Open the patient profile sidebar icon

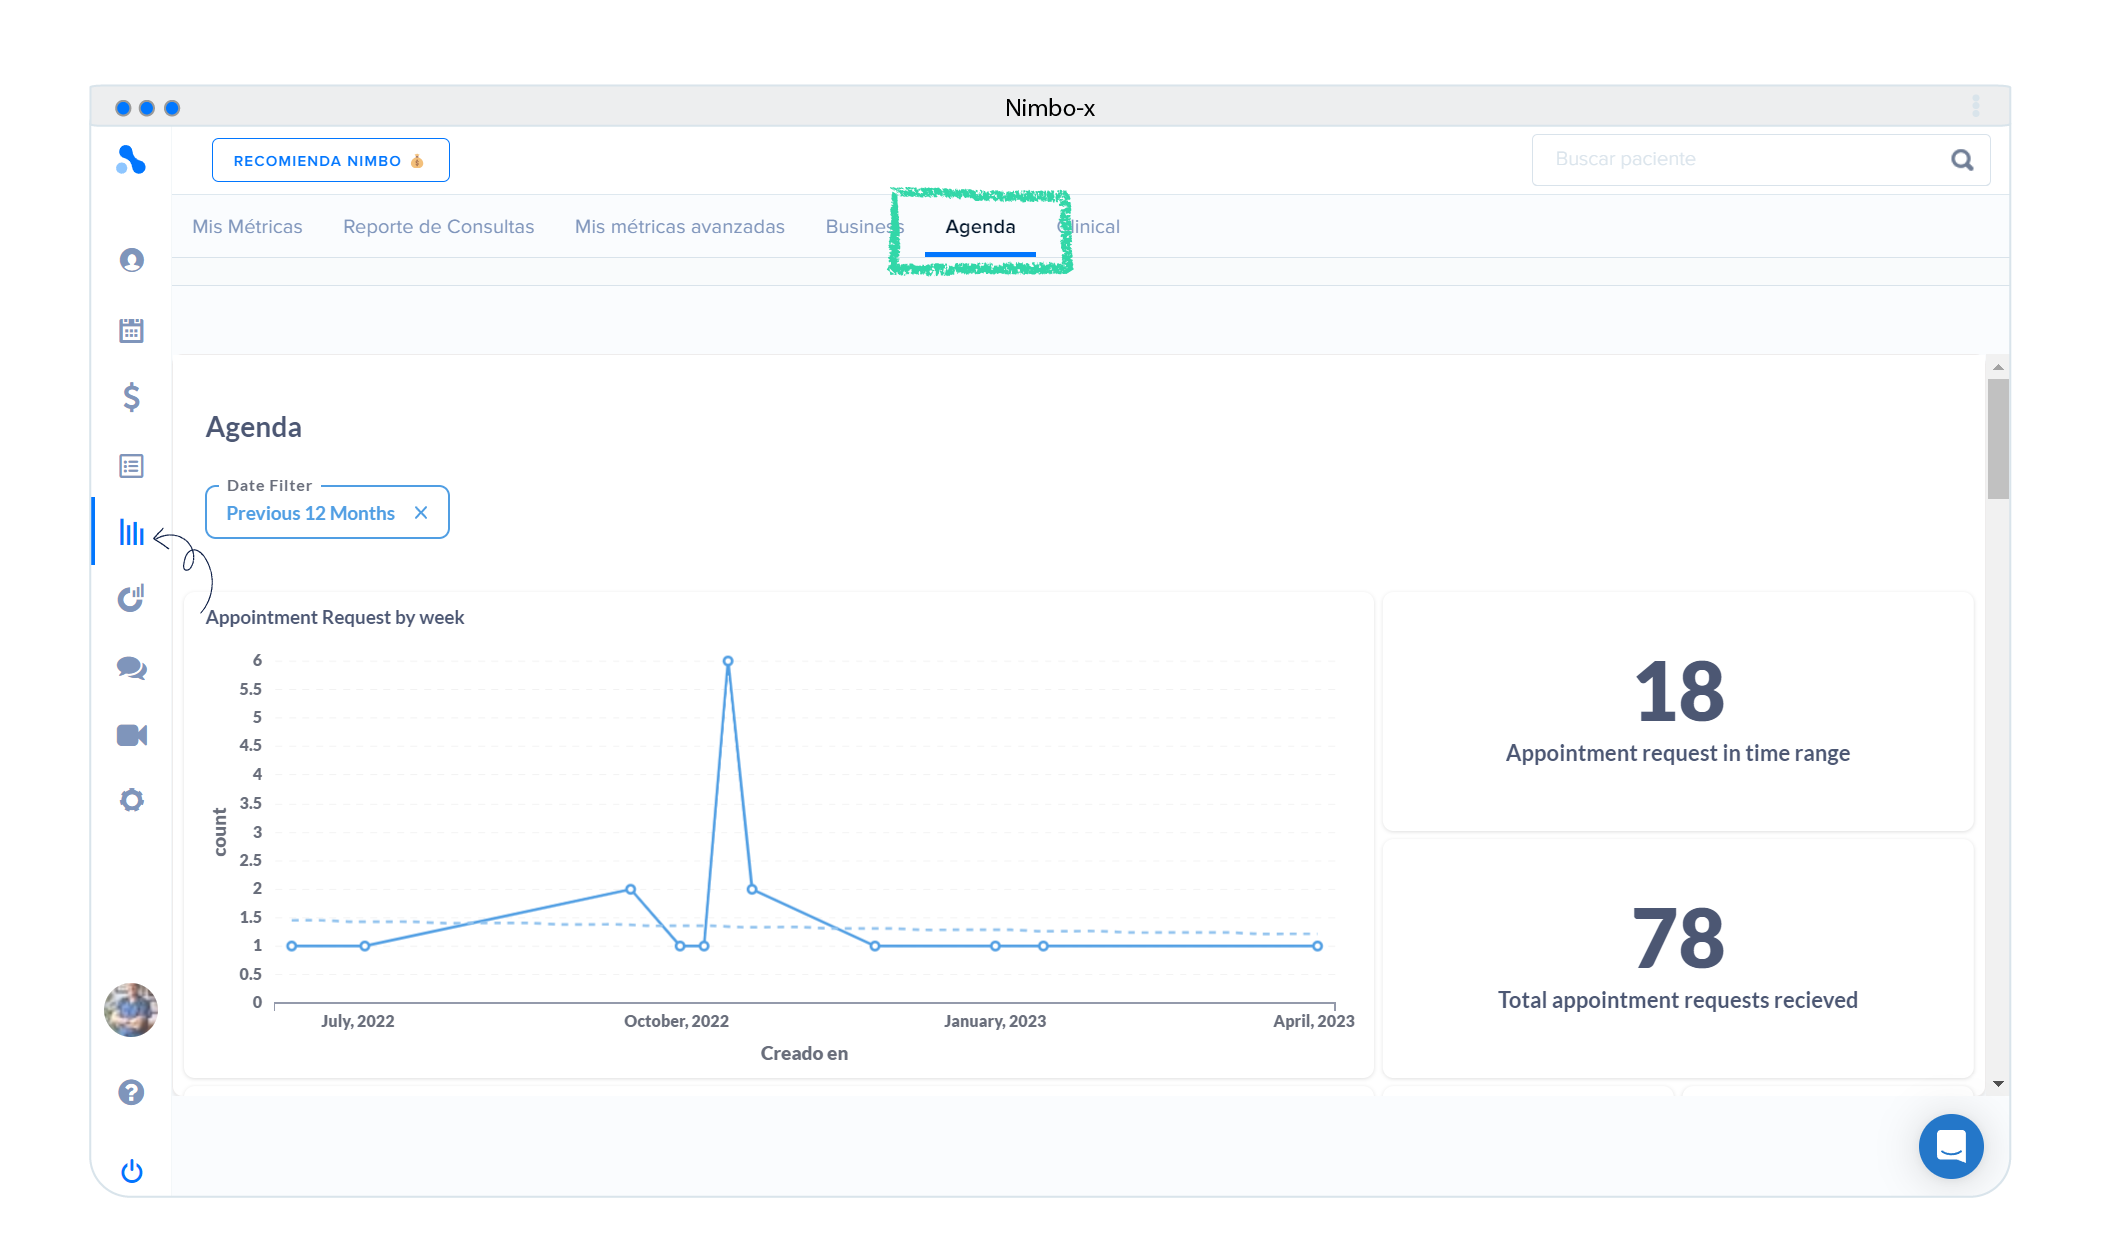point(131,260)
